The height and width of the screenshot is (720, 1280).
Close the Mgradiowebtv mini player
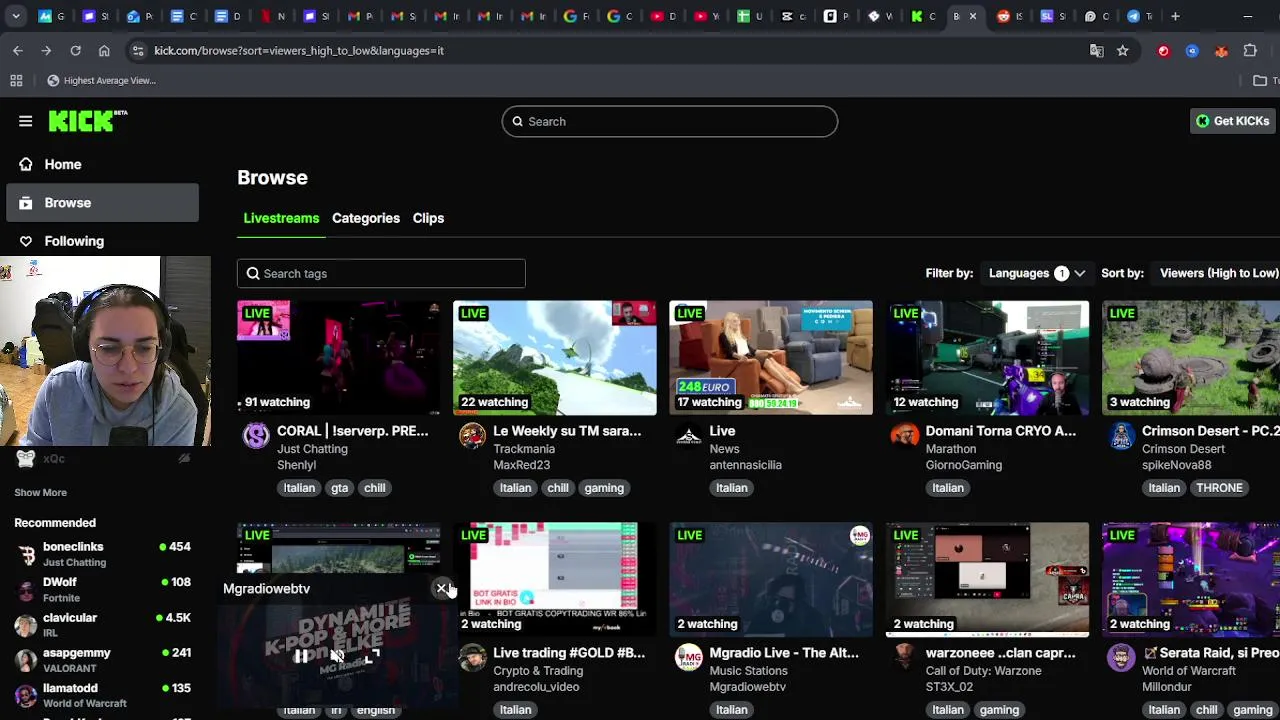pos(442,588)
